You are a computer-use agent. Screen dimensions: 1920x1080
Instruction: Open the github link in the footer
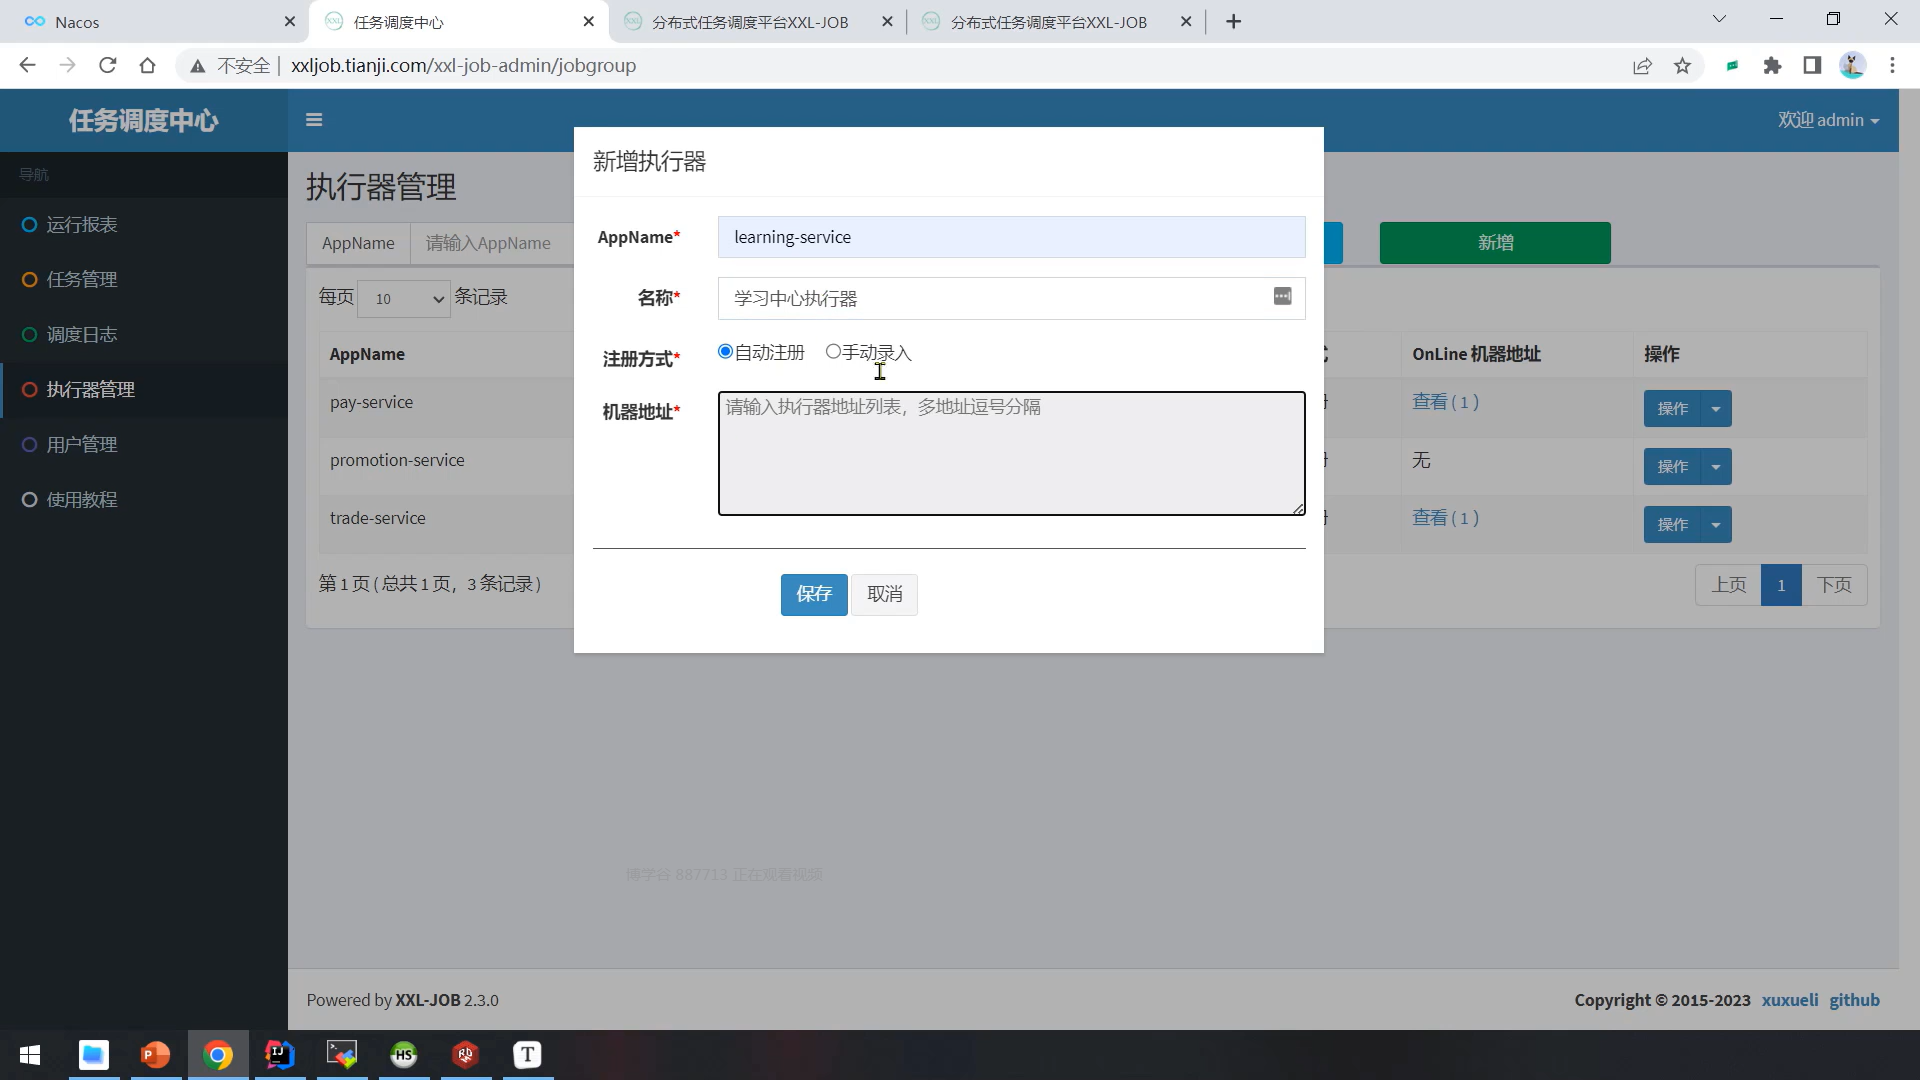click(x=1854, y=1000)
